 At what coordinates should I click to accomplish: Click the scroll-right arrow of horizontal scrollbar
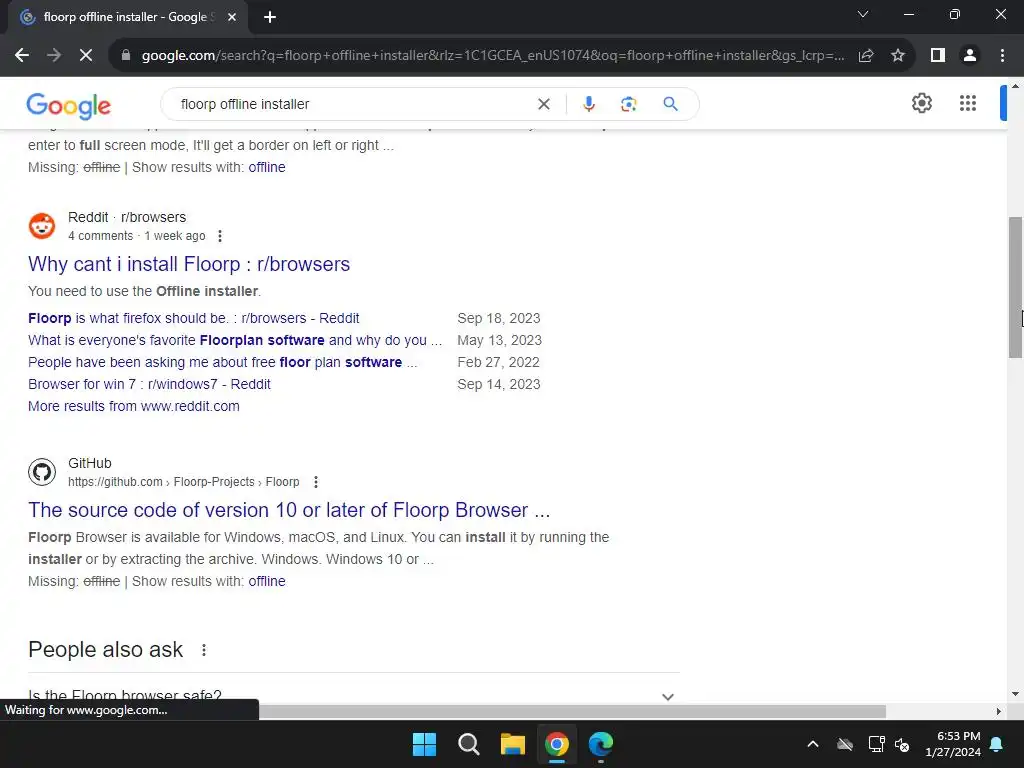(998, 711)
